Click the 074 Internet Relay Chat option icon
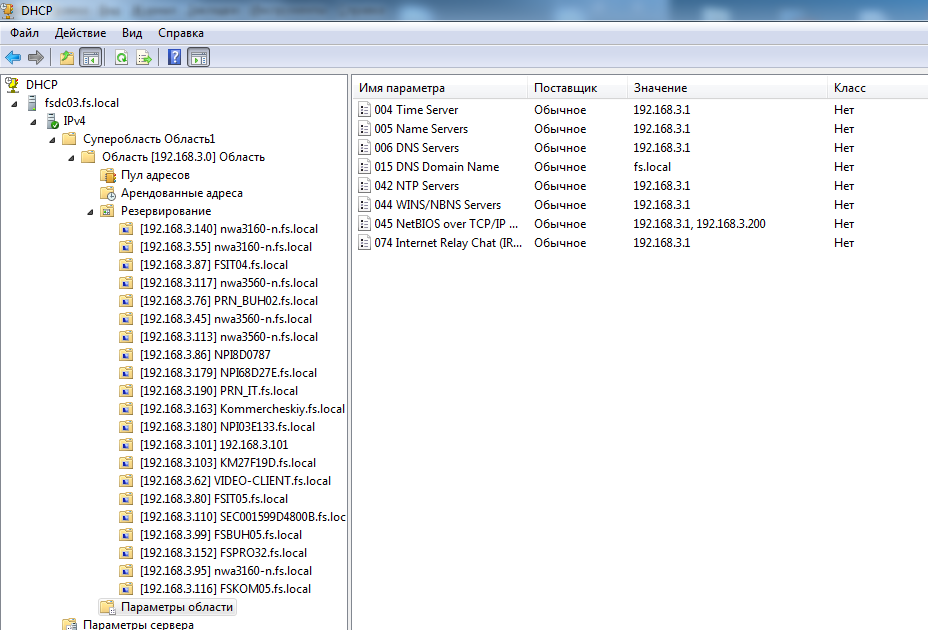 (365, 242)
